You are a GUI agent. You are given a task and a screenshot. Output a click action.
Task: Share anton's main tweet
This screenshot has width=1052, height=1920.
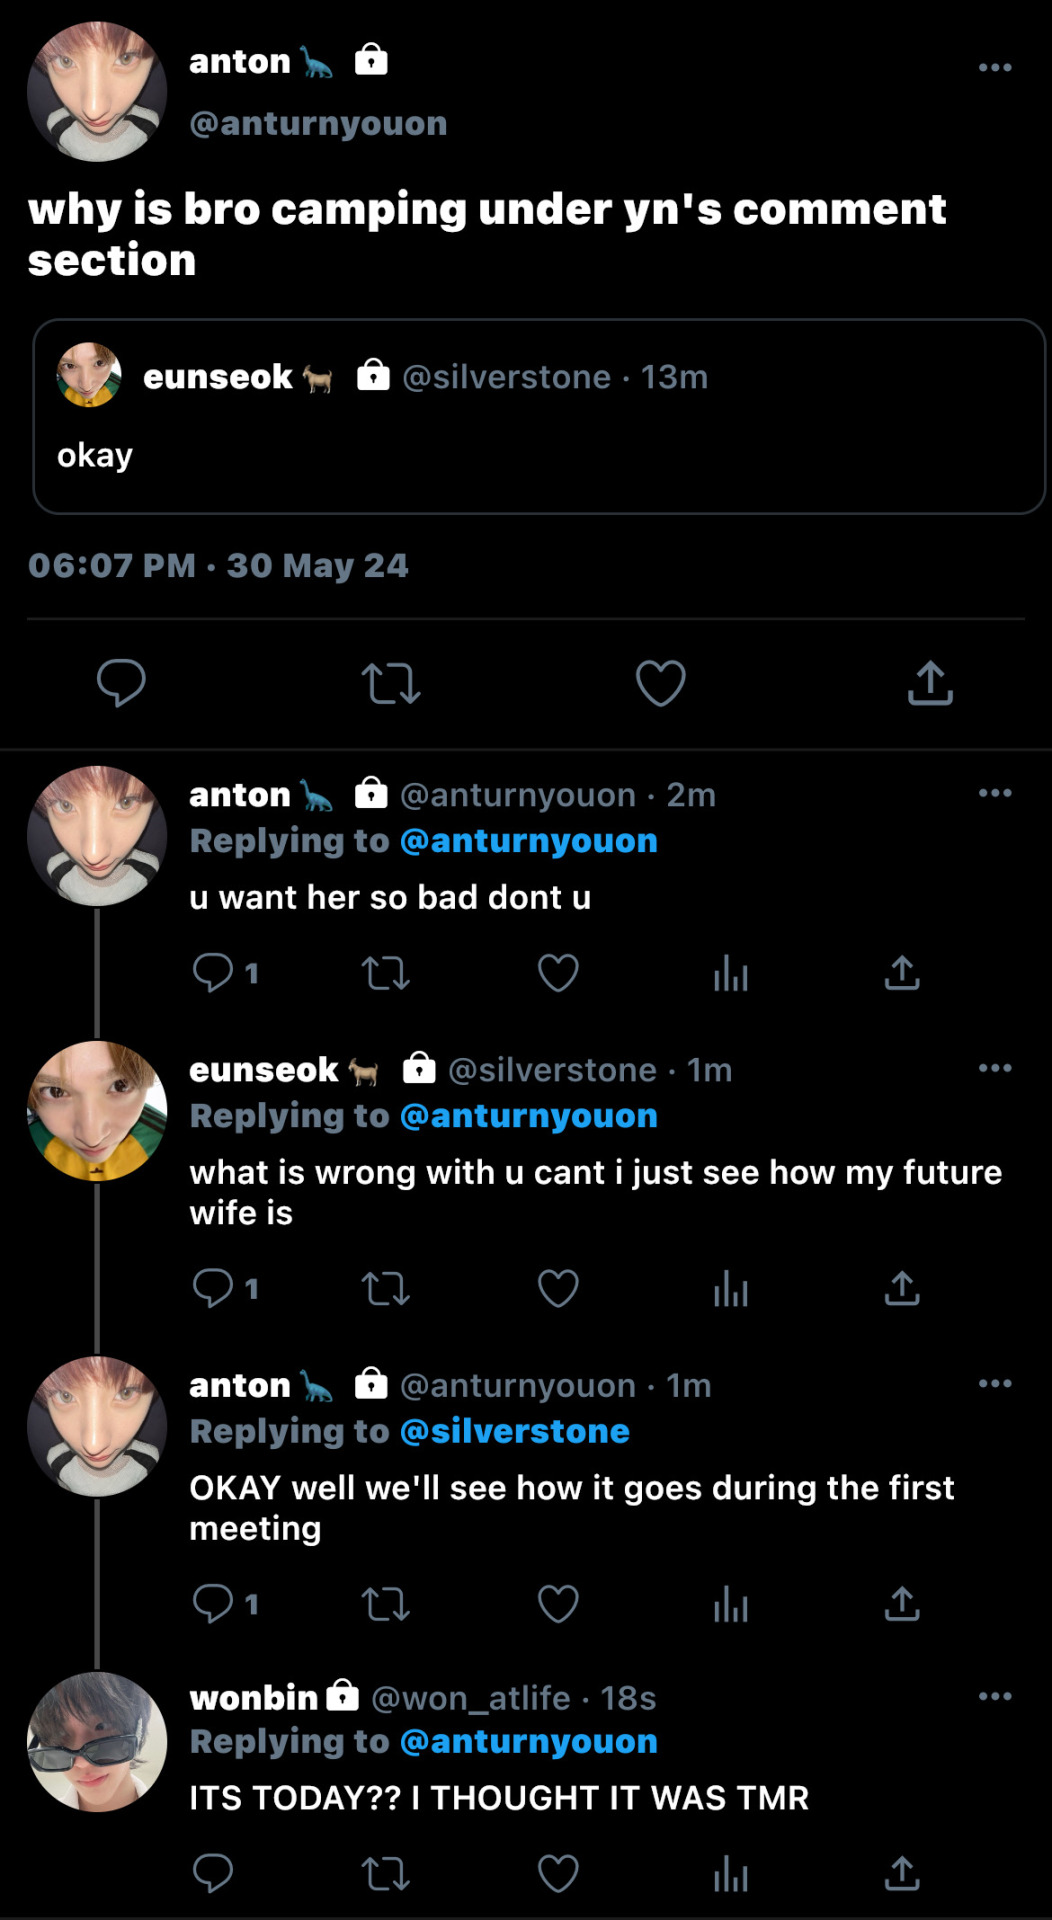(x=930, y=684)
